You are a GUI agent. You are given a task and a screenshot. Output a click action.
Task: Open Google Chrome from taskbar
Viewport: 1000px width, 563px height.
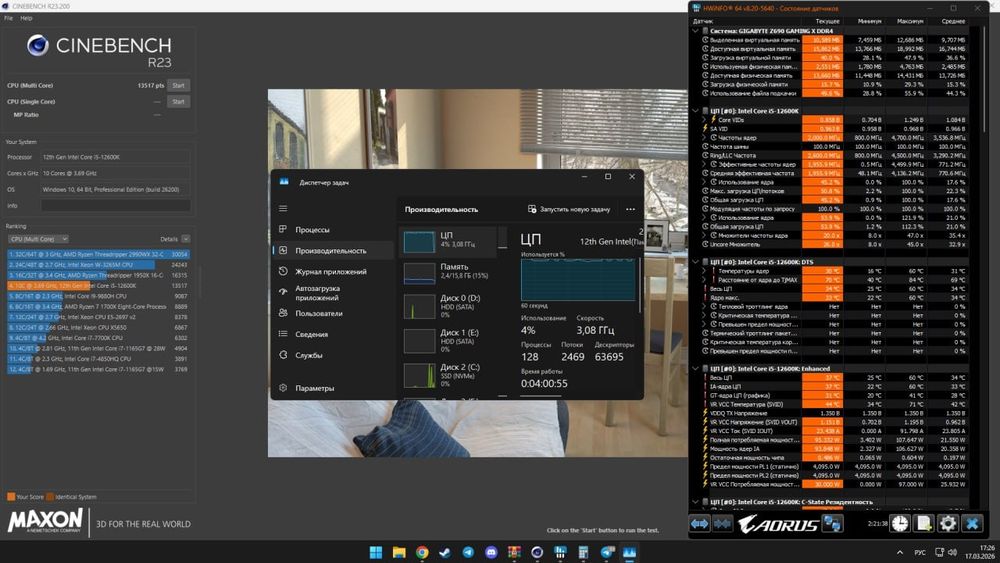point(422,552)
